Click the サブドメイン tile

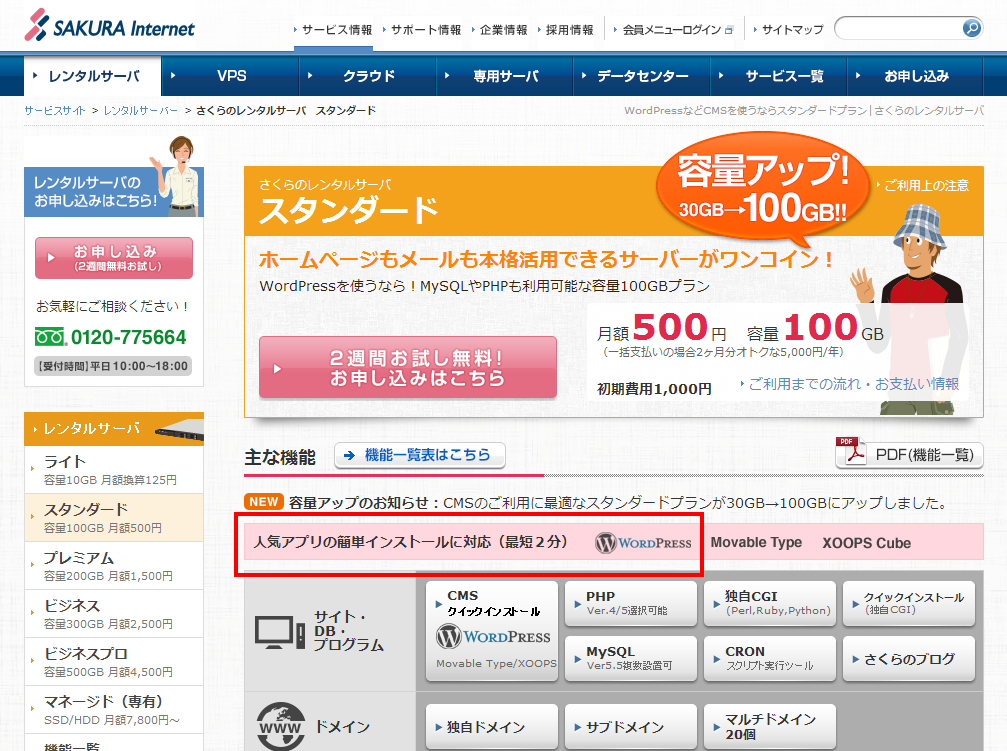click(x=631, y=727)
